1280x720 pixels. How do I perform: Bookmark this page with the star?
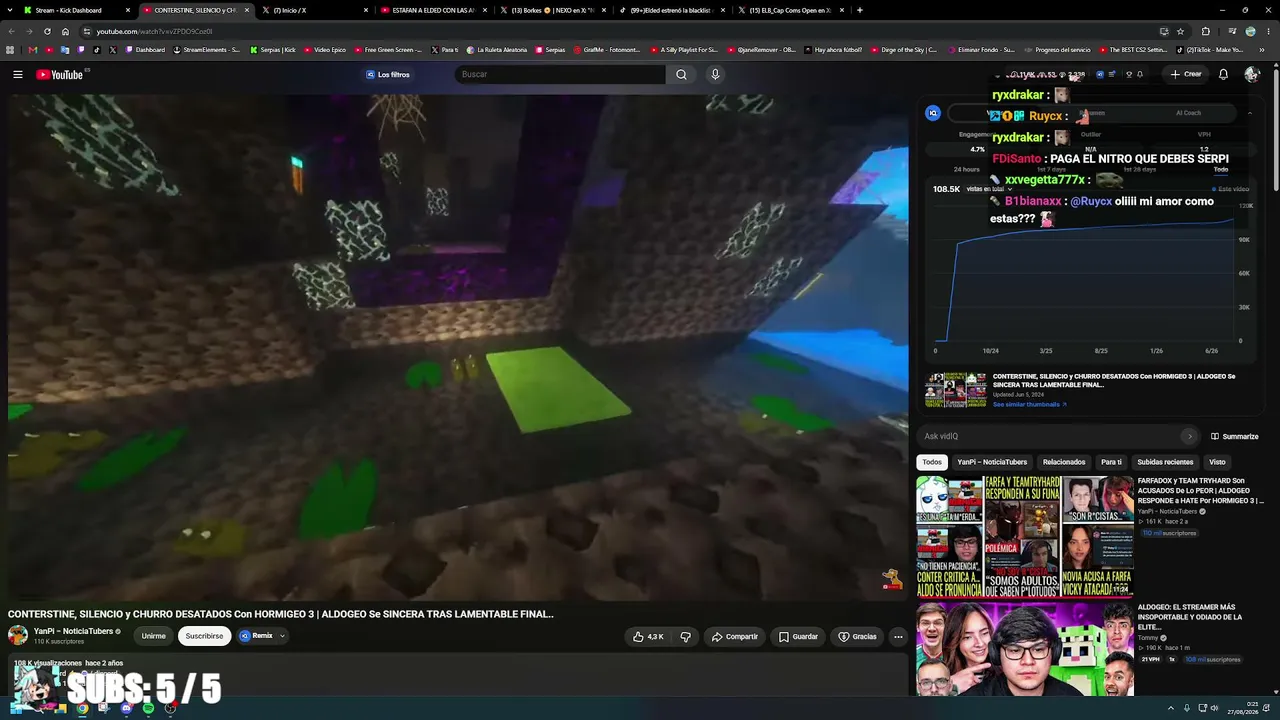click(1180, 31)
